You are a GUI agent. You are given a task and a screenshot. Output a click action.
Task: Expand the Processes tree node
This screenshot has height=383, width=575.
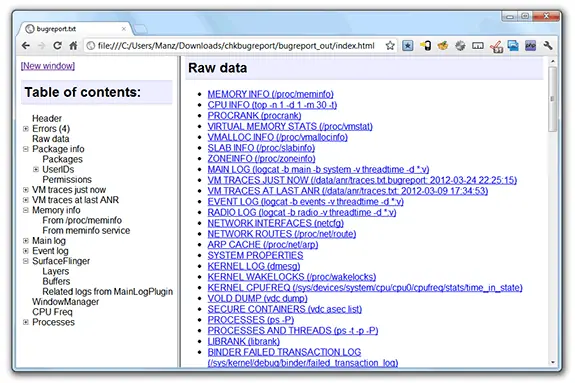[x=26, y=322]
